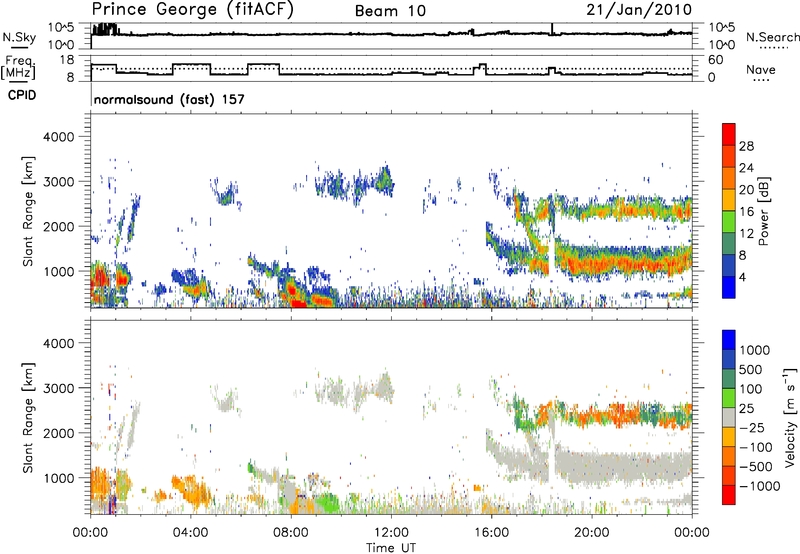Select the '16:00' time axis label
This screenshot has width=800, height=554.
click(x=491, y=532)
